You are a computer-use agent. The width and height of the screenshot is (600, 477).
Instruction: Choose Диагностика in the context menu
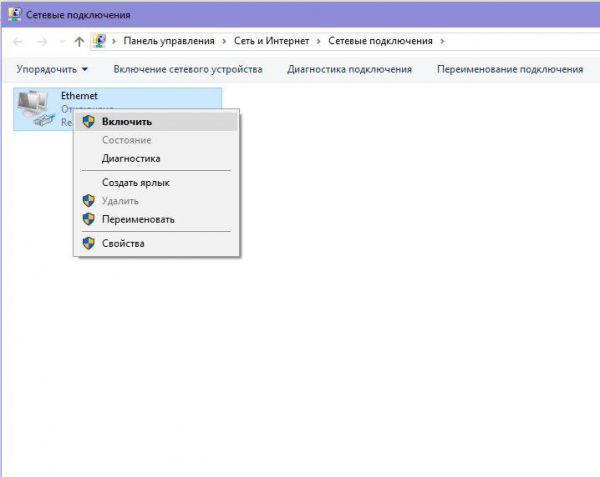[156, 158]
